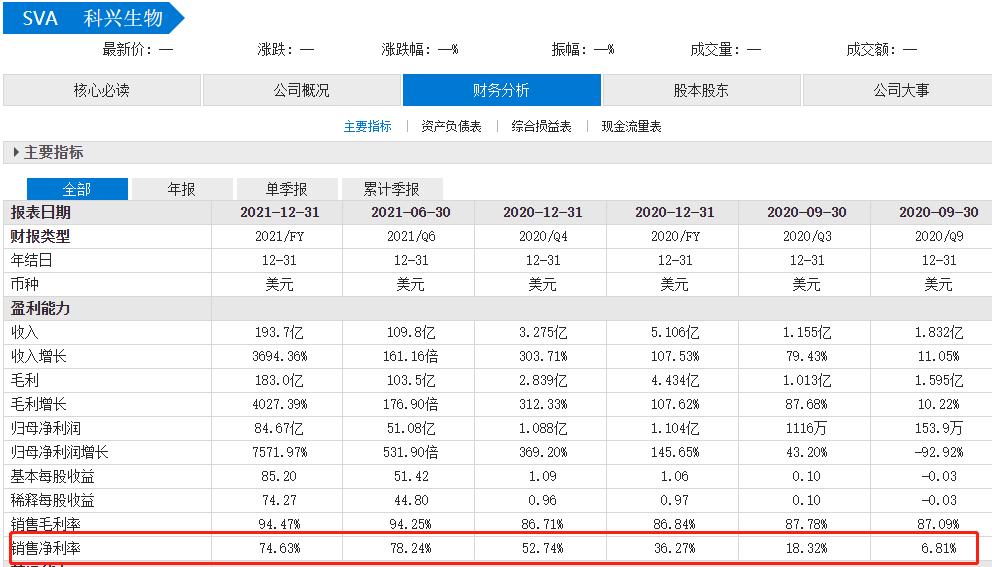
Task: Filter by 累计季报
Action: (392, 189)
